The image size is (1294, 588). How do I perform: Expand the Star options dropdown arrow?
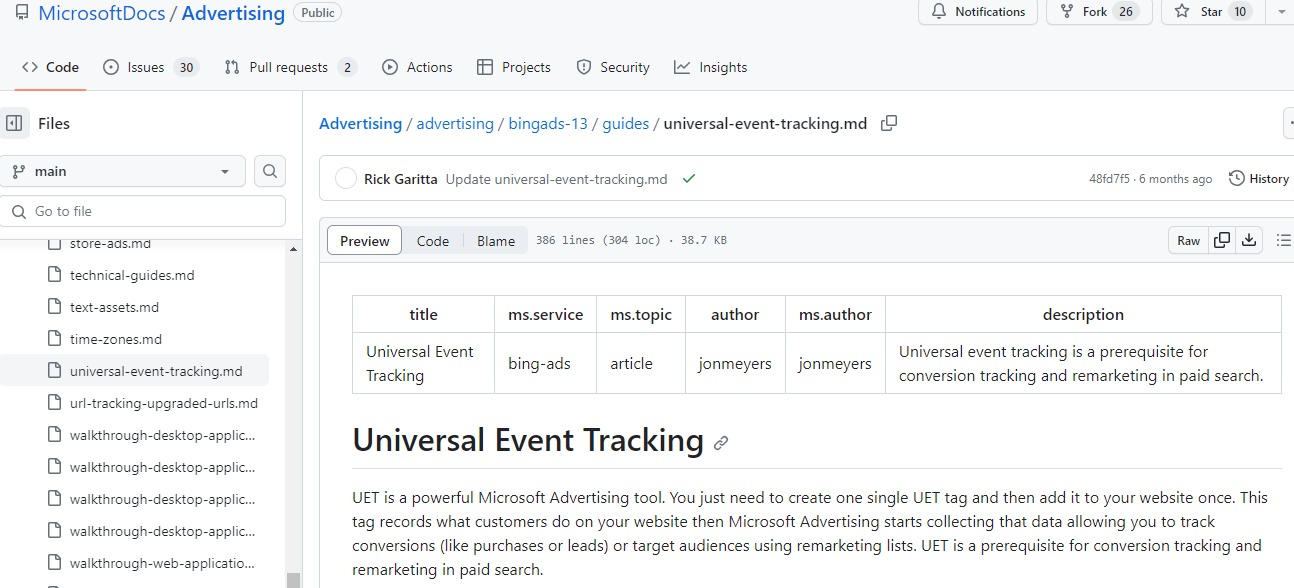coord(1279,11)
